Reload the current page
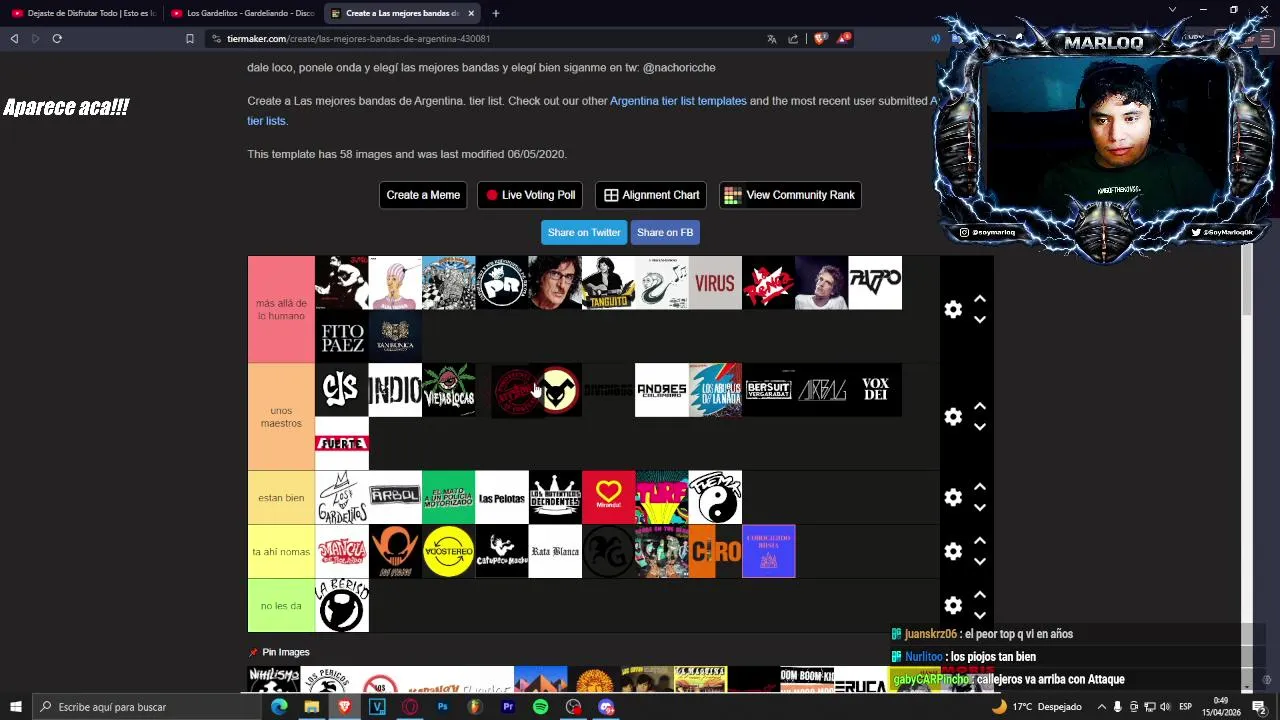The width and height of the screenshot is (1280, 720). click(57, 39)
